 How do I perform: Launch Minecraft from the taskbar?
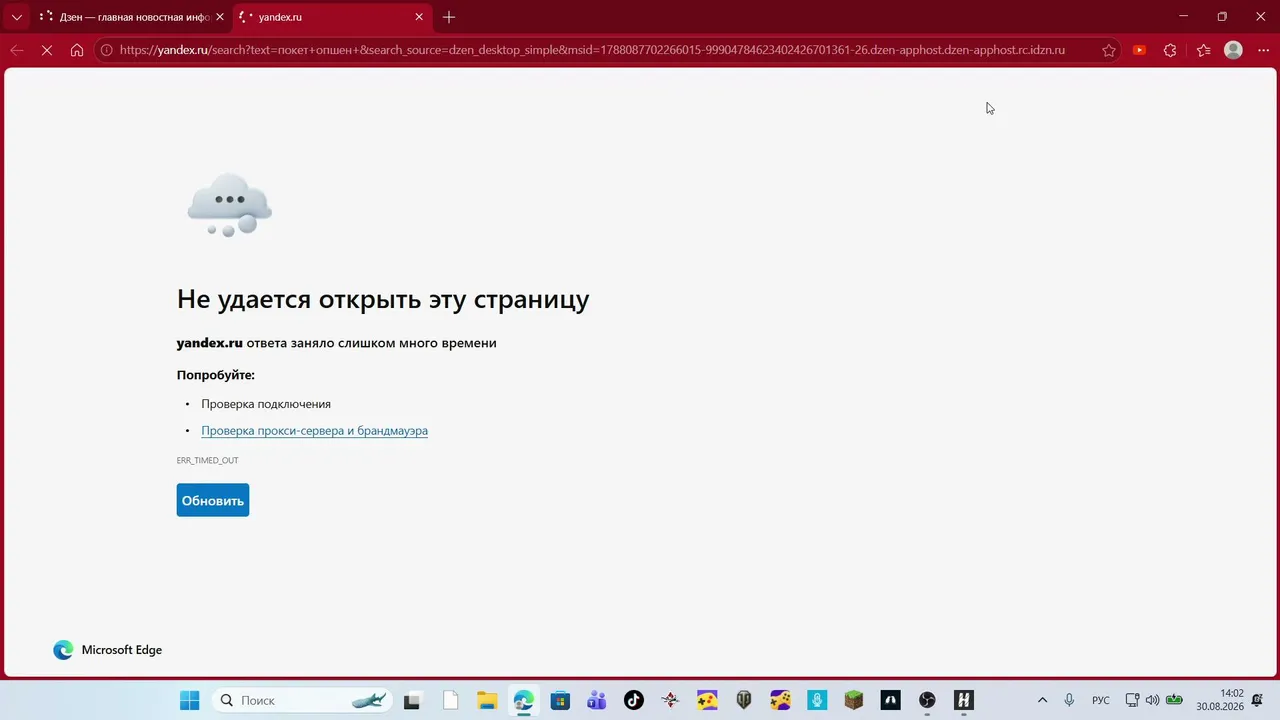tap(853, 700)
